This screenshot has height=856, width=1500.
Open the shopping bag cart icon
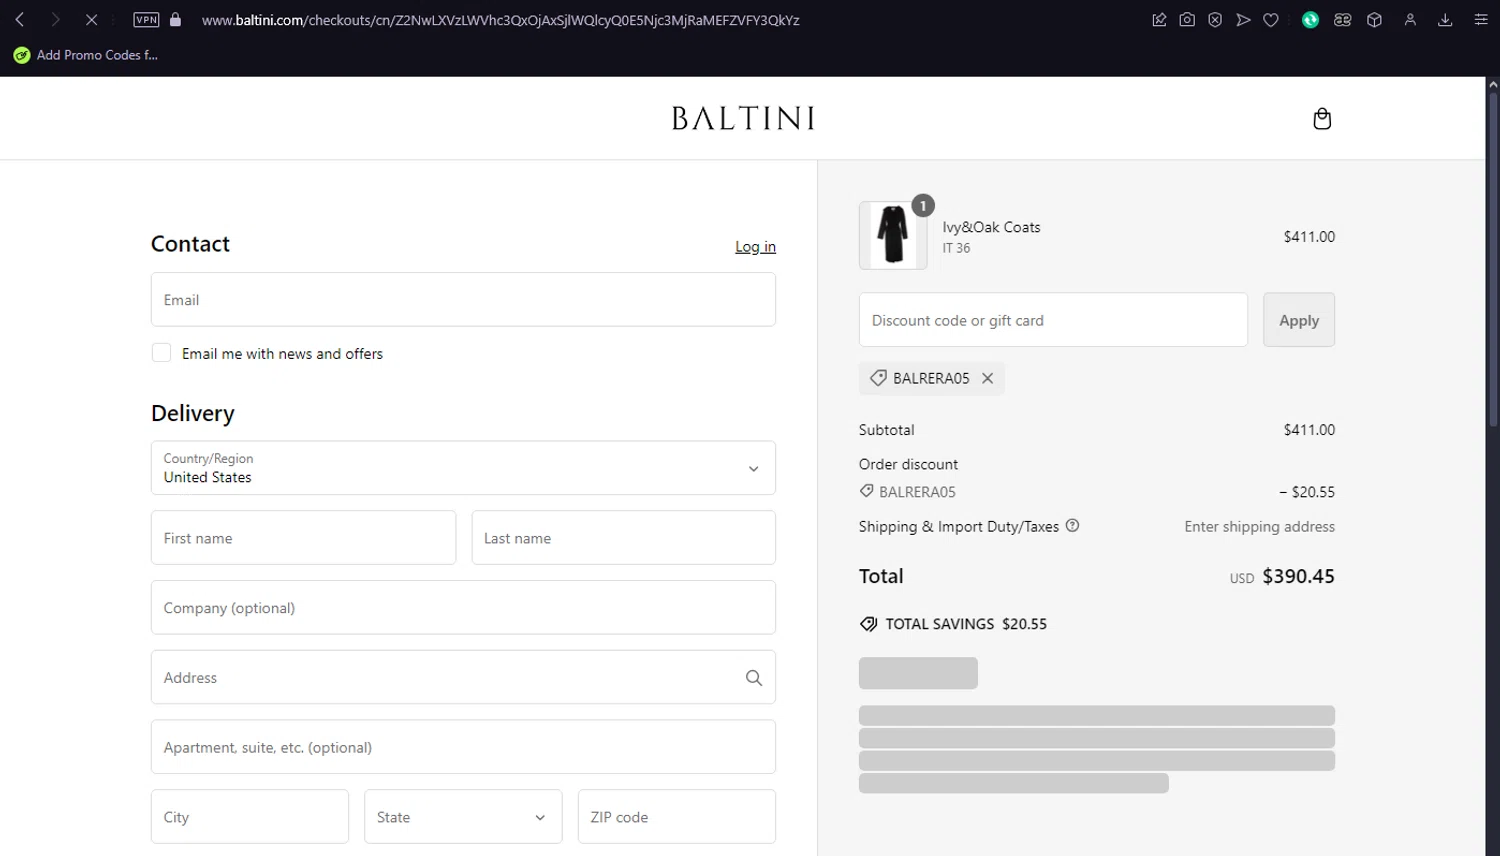[x=1322, y=119]
